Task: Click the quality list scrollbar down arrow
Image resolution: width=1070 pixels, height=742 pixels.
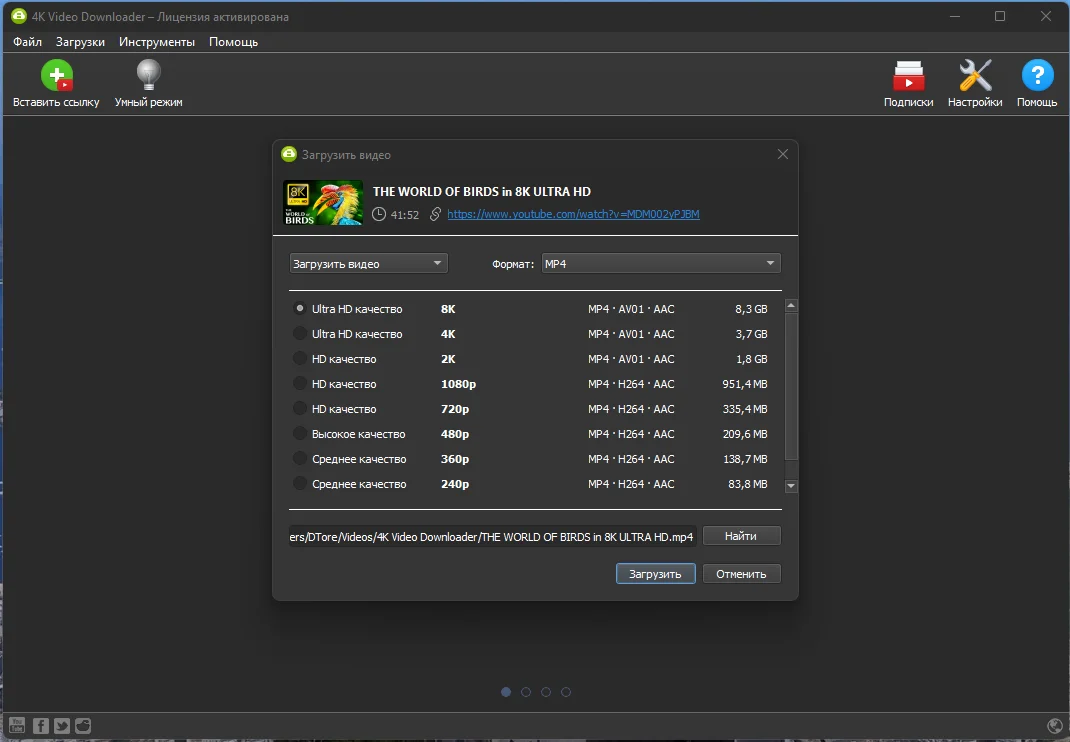Action: [791, 486]
